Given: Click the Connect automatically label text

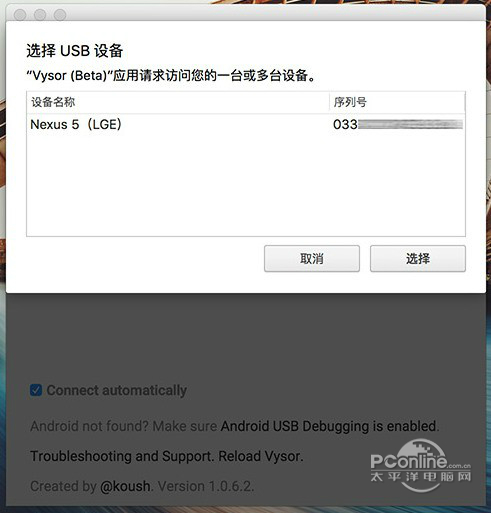Looking at the screenshot, I should click(x=117, y=390).
